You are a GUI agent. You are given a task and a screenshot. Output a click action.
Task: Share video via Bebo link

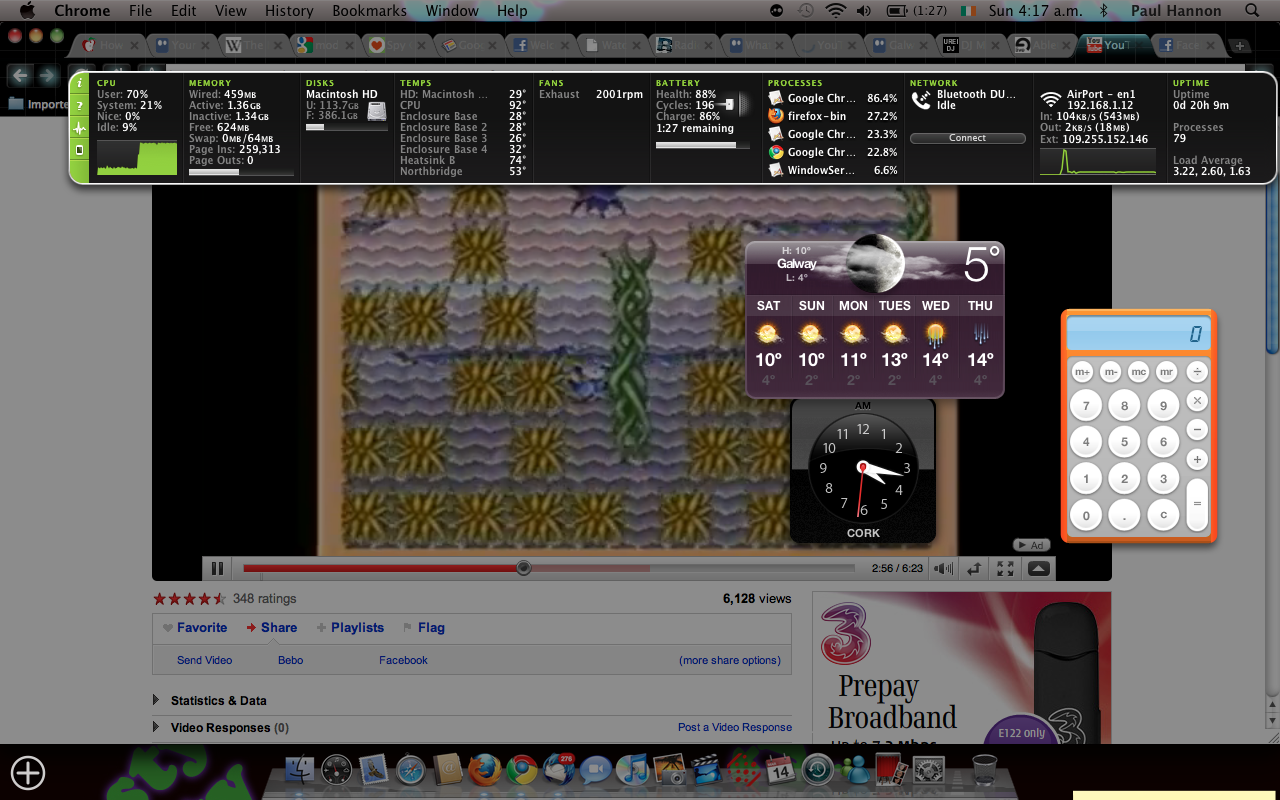click(x=291, y=660)
